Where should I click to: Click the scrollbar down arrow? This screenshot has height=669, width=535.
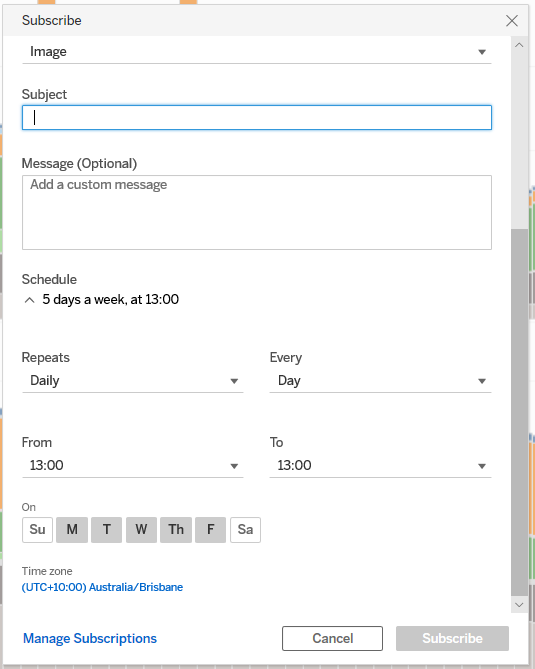point(519,605)
